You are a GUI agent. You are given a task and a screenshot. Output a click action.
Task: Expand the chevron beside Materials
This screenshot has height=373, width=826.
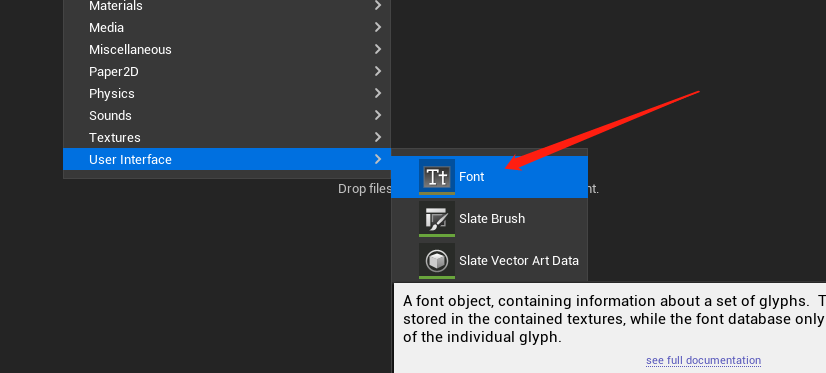pyautogui.click(x=378, y=5)
